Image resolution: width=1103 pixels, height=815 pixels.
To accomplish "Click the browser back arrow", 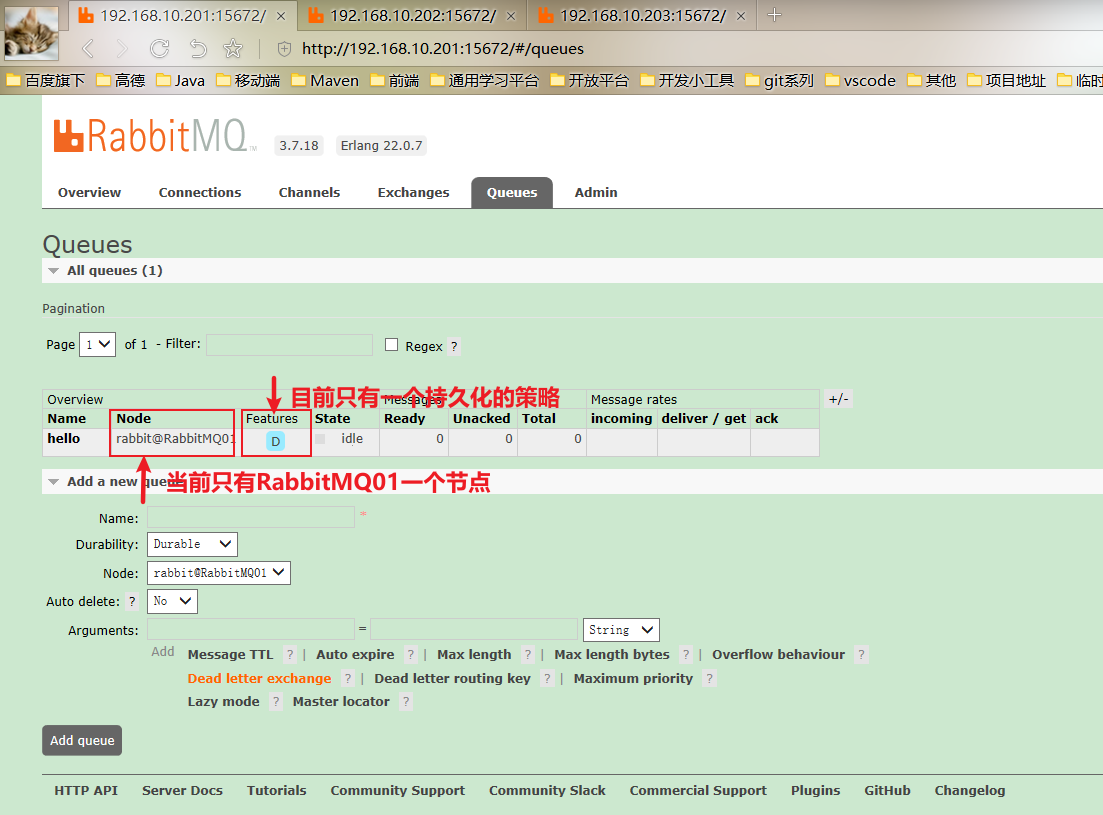I will (88, 49).
